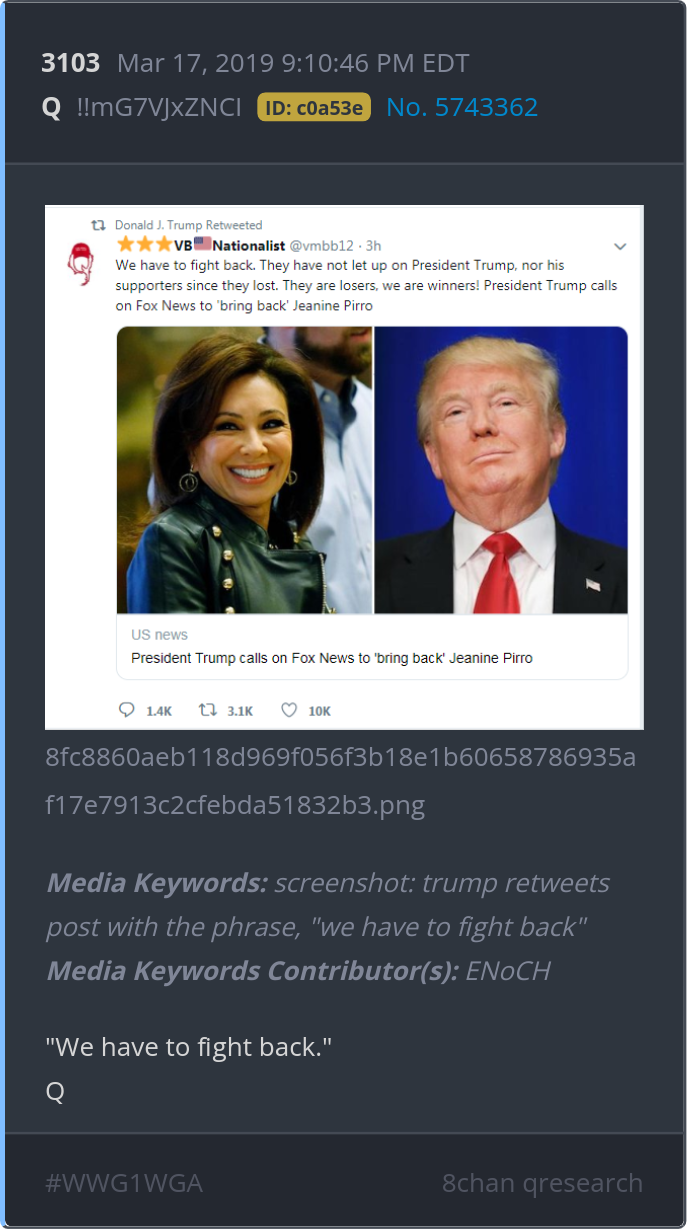Image resolution: width=688 pixels, height=1230 pixels.
Task: Open post number link No. 5743362
Action: point(462,107)
